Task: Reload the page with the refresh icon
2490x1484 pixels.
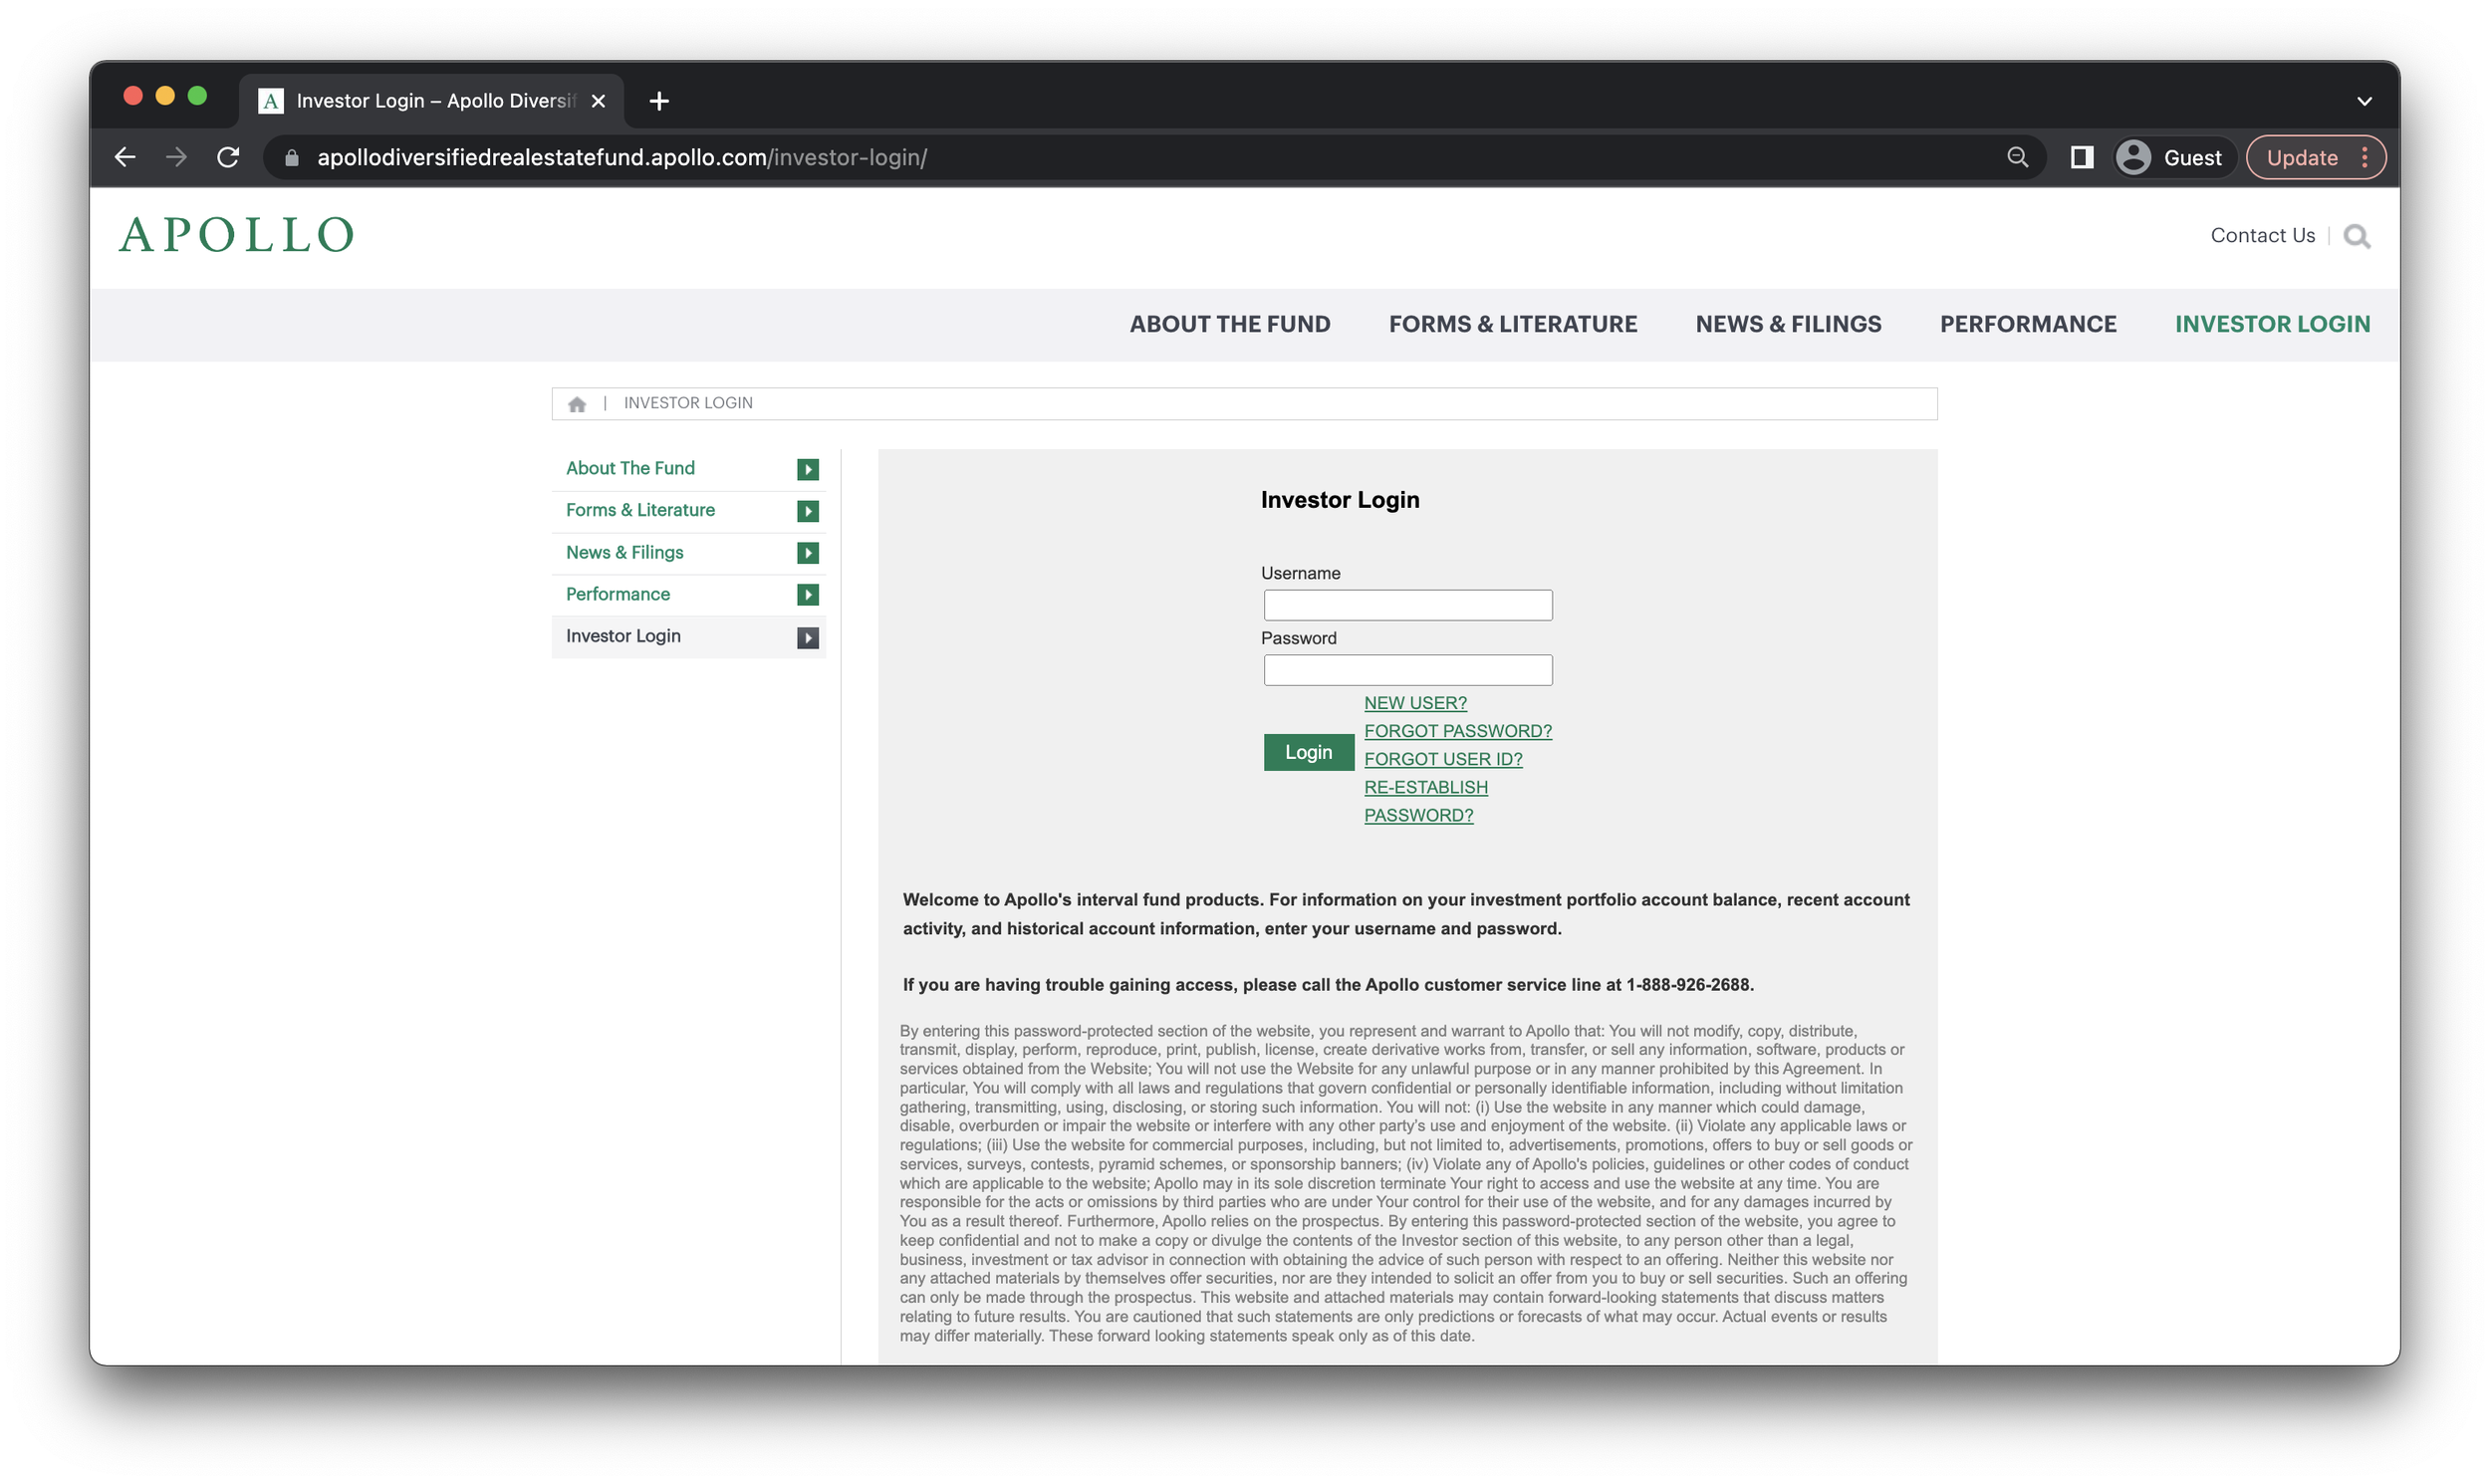Action: pos(228,157)
